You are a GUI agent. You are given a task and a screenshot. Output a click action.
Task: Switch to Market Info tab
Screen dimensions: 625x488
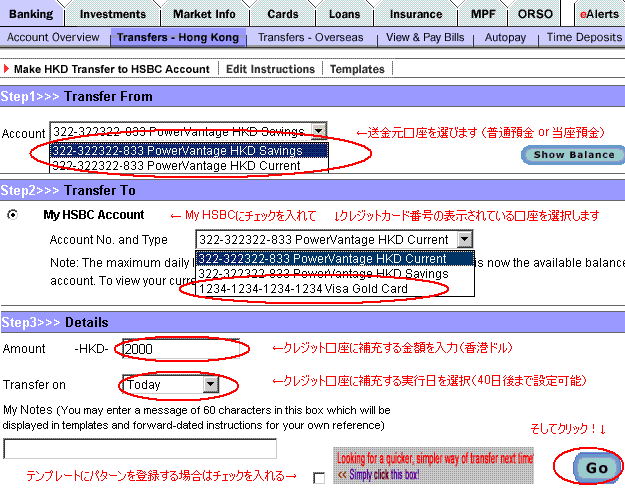click(x=204, y=14)
